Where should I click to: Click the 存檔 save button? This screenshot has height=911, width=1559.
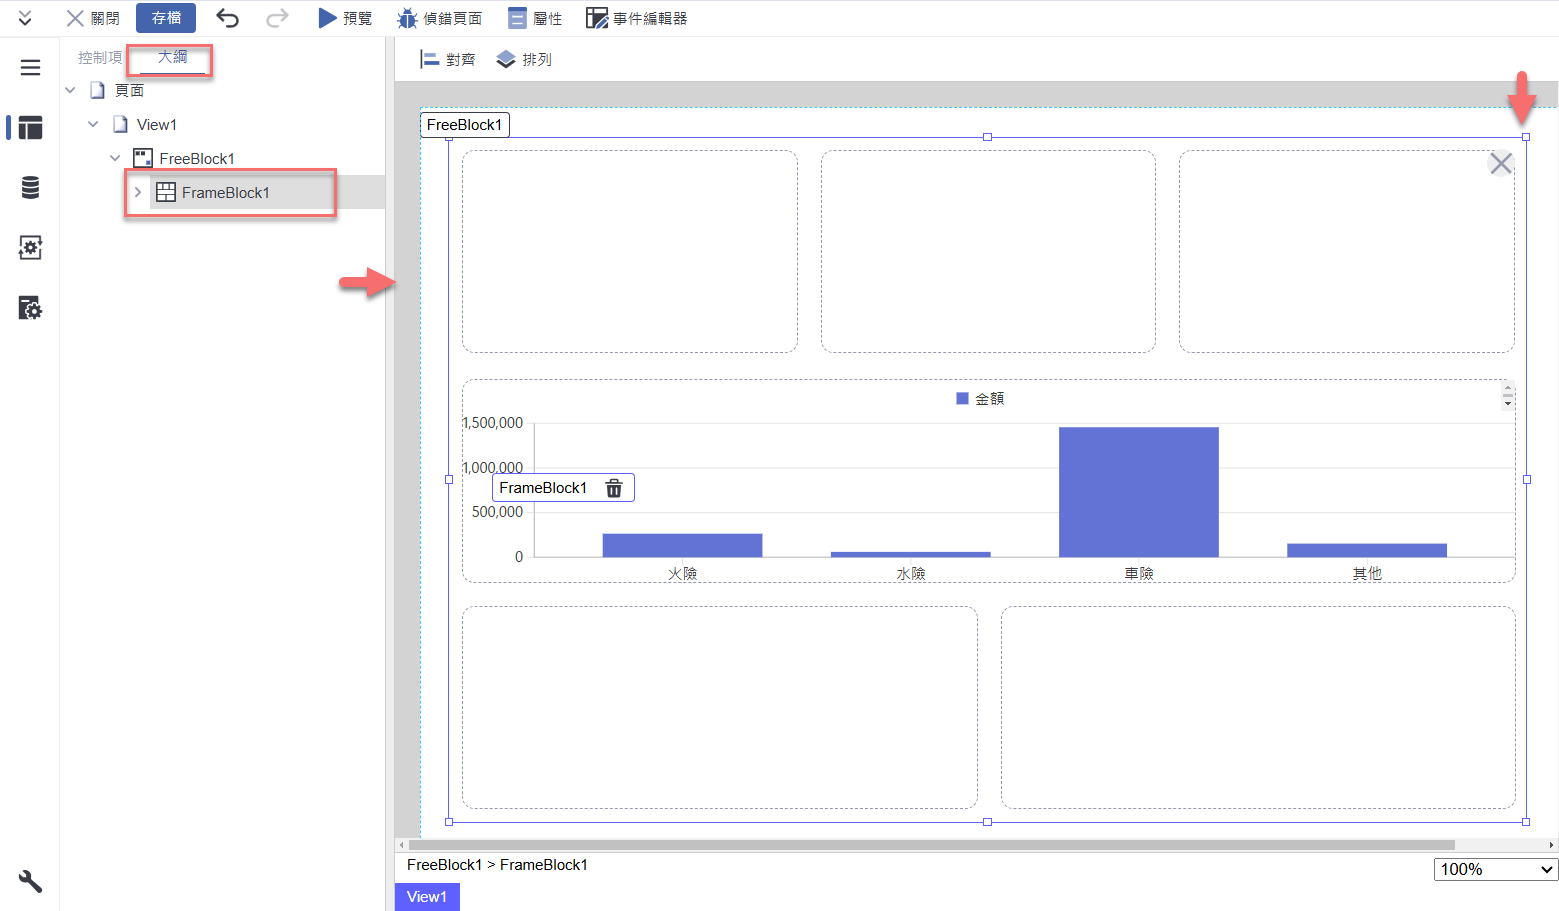(x=166, y=18)
